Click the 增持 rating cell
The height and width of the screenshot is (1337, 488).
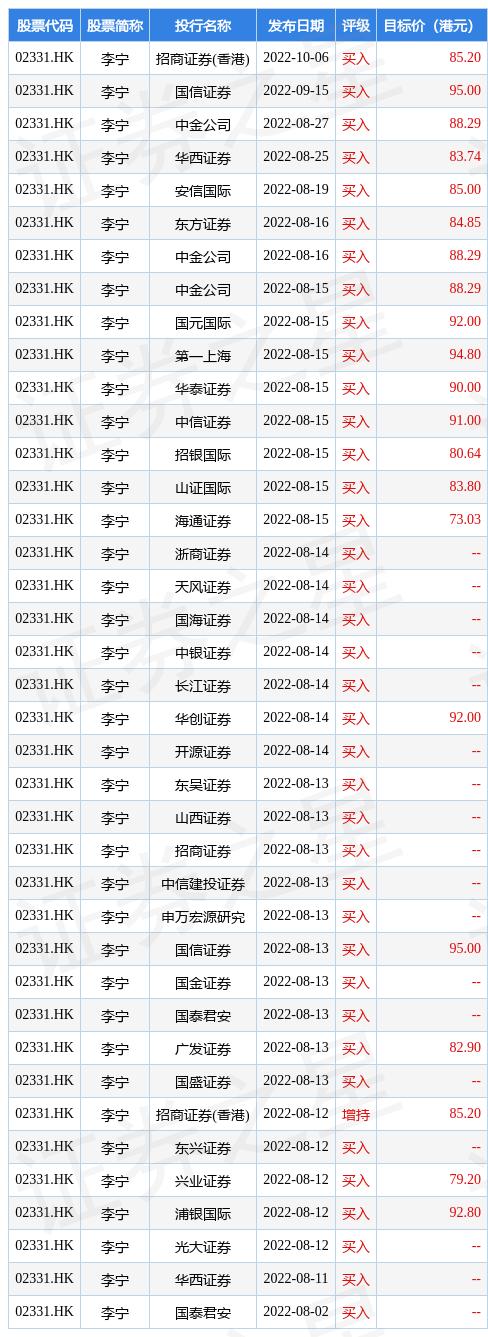click(x=355, y=1114)
